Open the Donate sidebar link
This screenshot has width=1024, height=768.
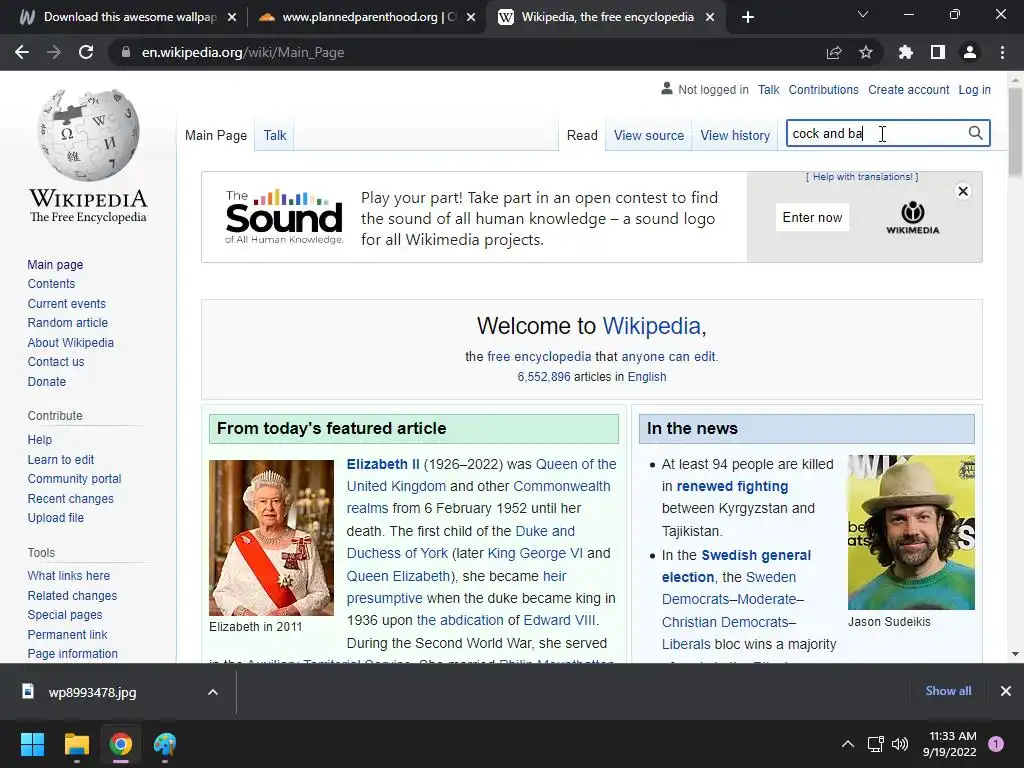[46, 381]
